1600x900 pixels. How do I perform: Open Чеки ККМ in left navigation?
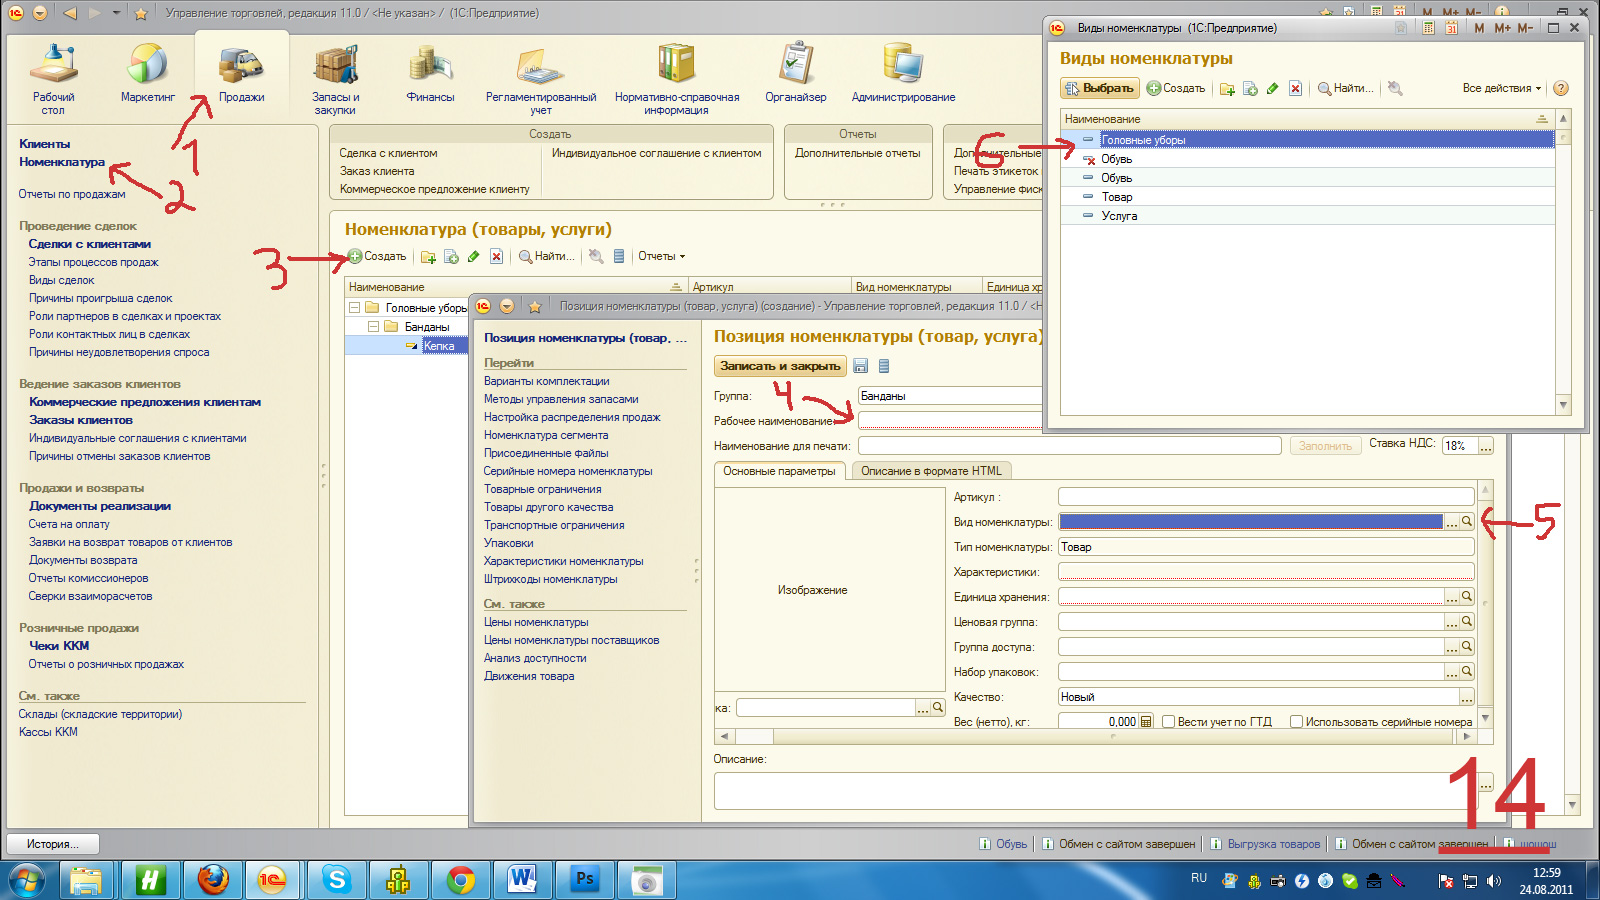(59, 646)
